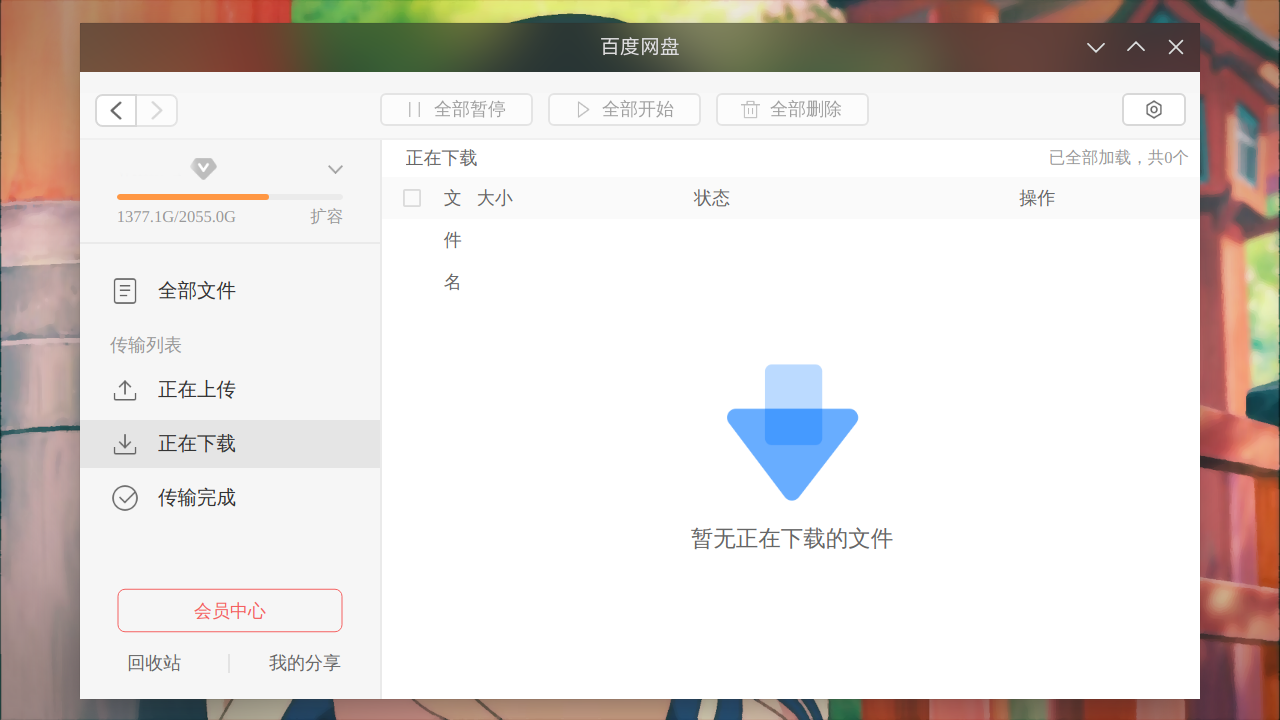The width and height of the screenshot is (1280, 720).
Task: Click the download icon beside 正在下载
Action: [x=125, y=444]
